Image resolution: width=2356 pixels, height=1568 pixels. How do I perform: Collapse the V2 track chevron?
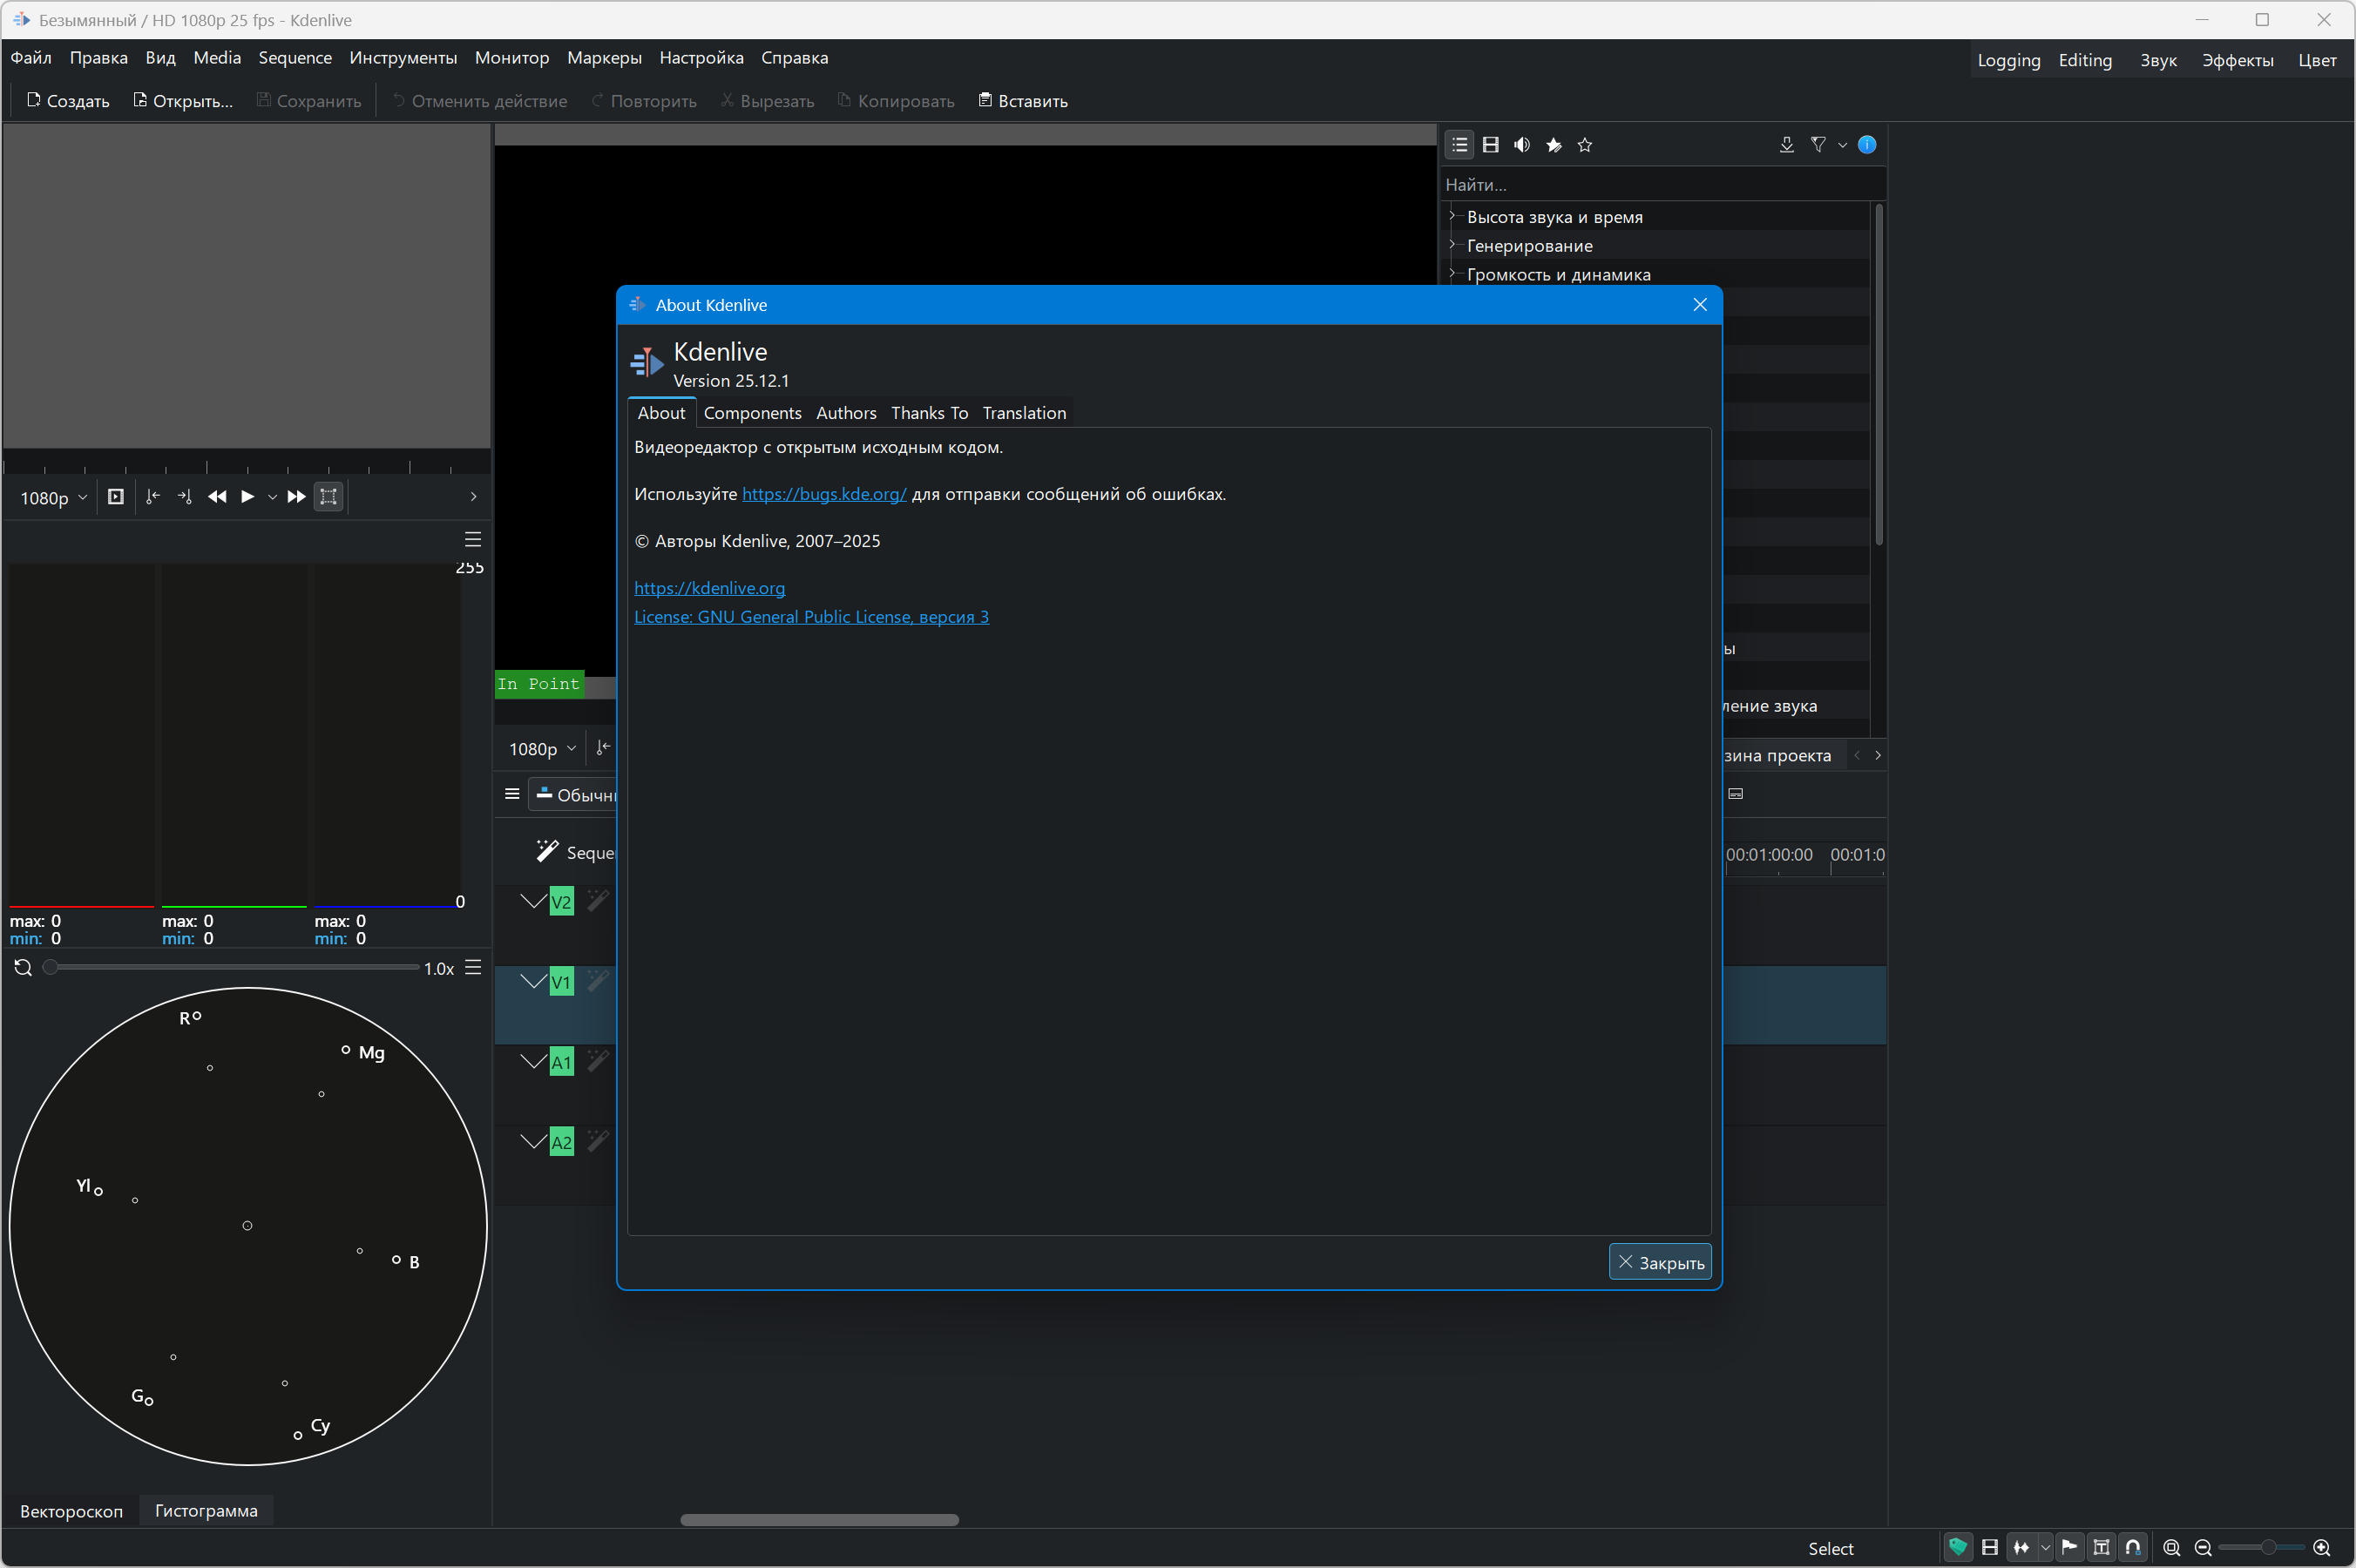(533, 901)
